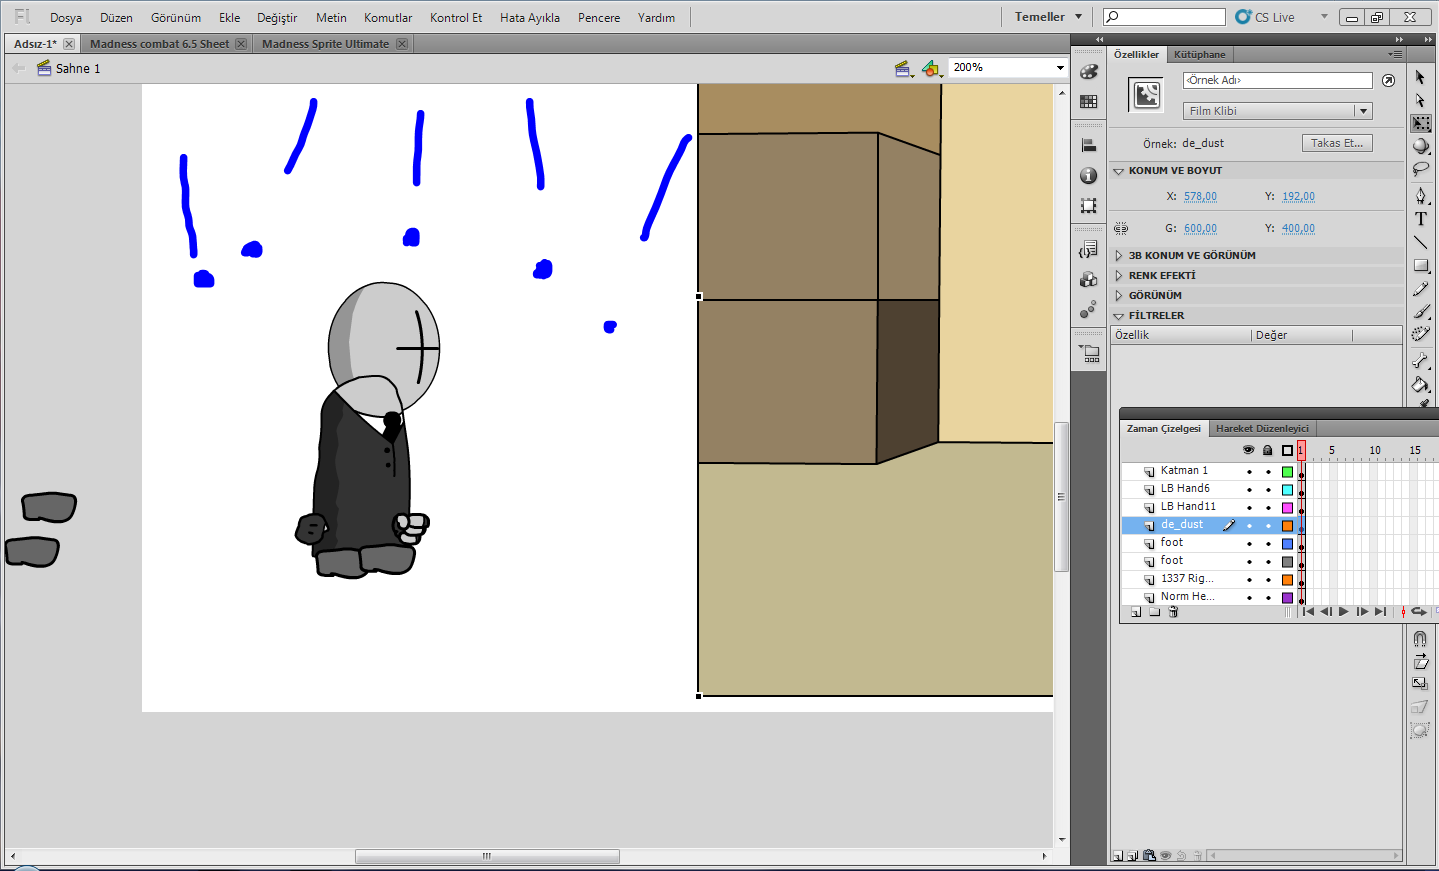Open the Info panel icon
The image size is (1439, 871).
tap(1089, 176)
